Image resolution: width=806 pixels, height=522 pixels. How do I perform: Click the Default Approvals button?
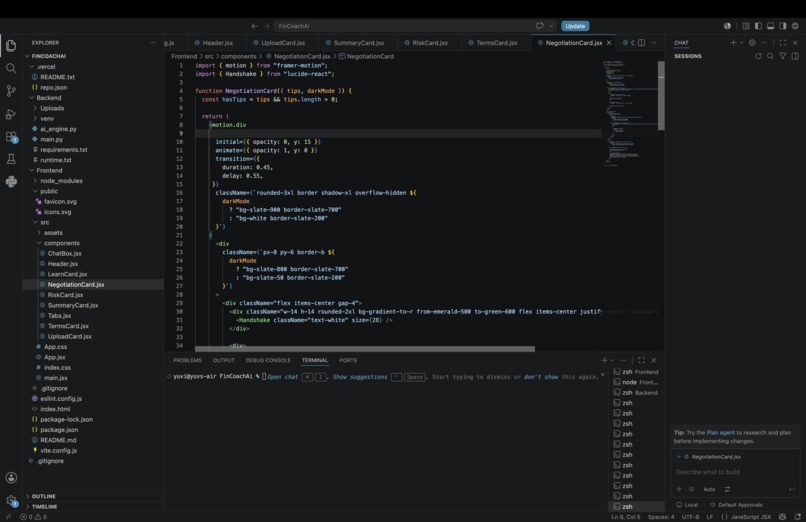(736, 505)
